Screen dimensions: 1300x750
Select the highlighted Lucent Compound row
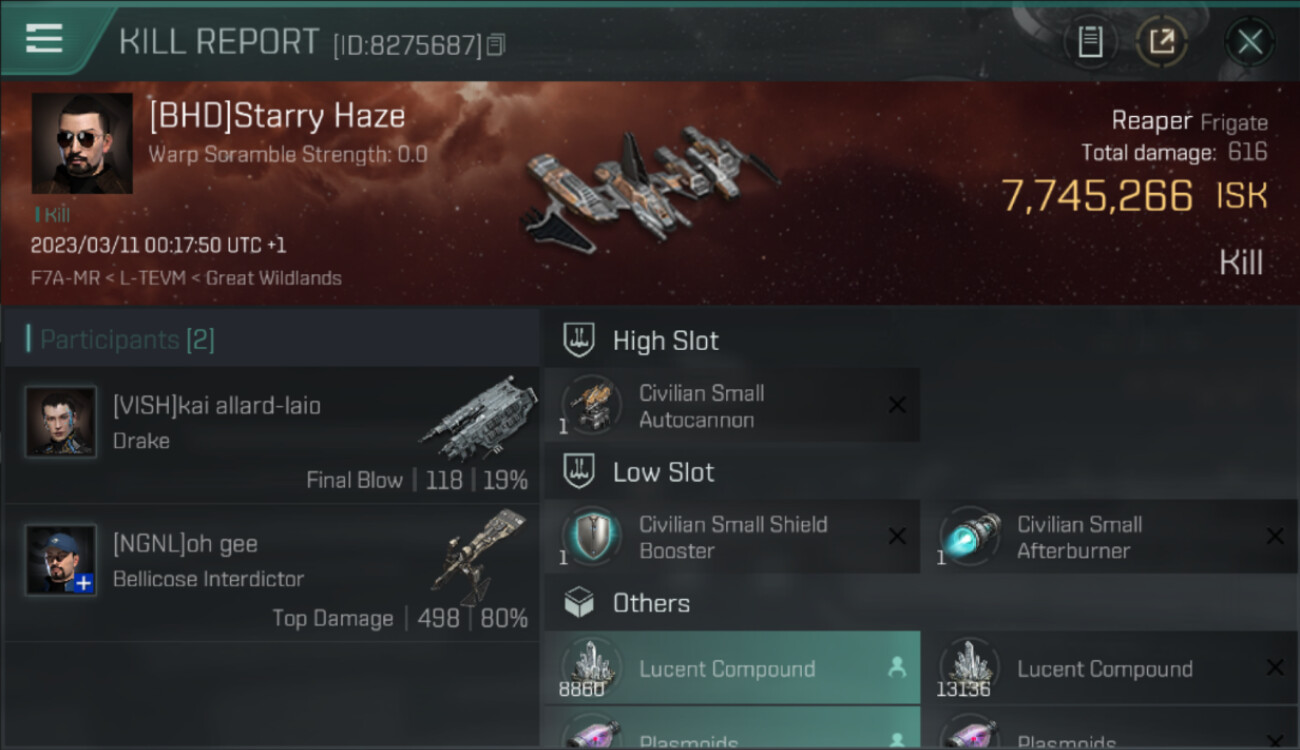[x=732, y=668]
